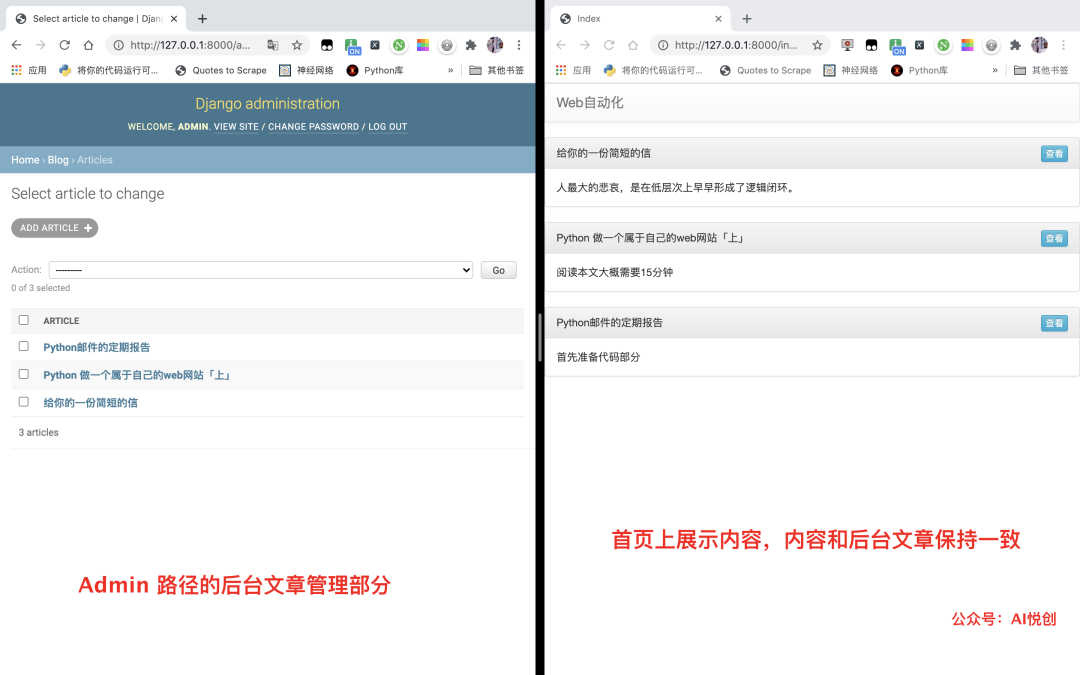Click home icon in left browser window
The height and width of the screenshot is (675, 1080).
tap(88, 45)
